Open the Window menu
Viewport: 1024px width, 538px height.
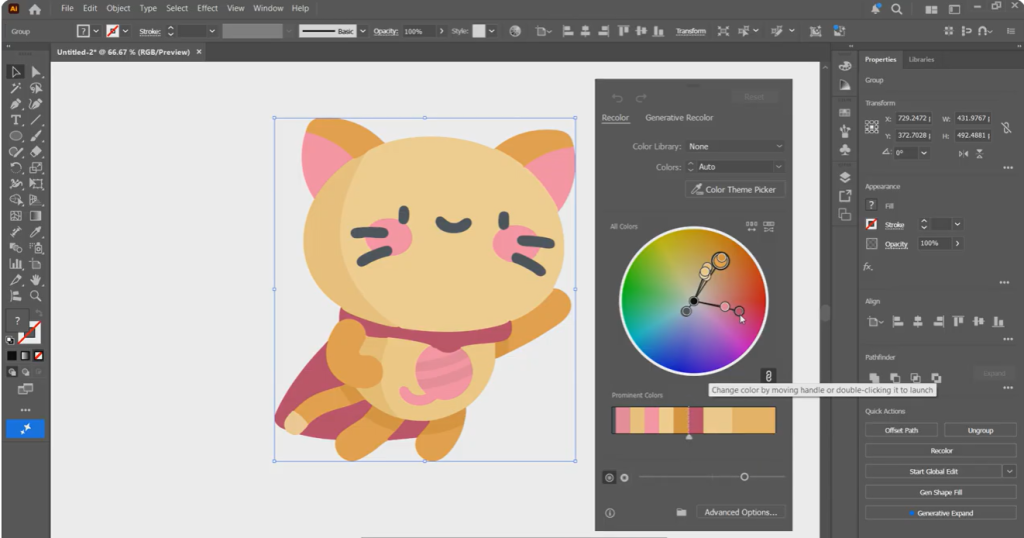point(268,8)
